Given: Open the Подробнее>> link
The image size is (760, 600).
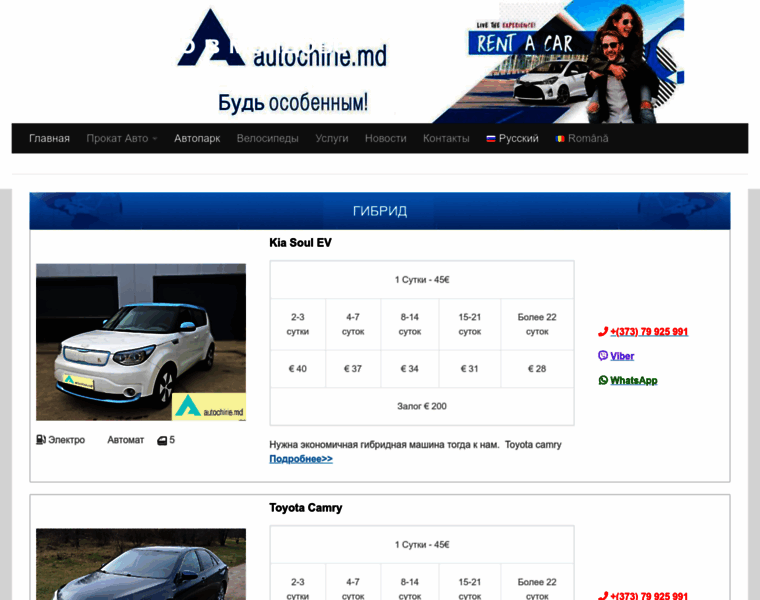Looking at the screenshot, I should [301, 458].
